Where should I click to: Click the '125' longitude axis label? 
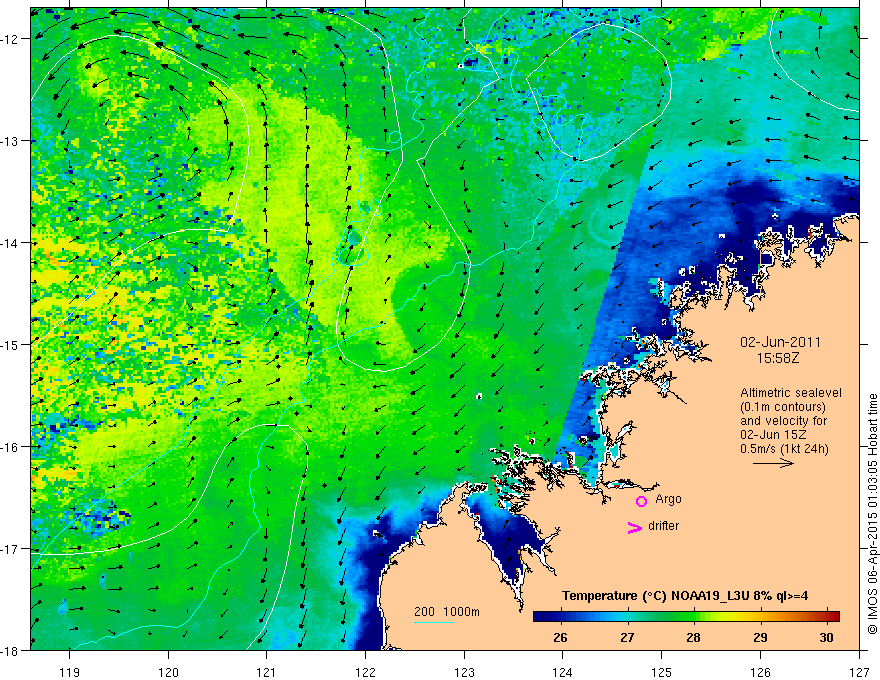tap(662, 672)
